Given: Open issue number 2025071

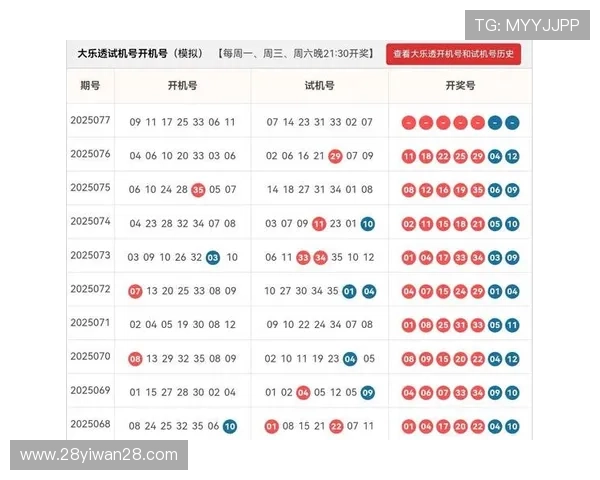Looking at the screenshot, I should point(90,323).
